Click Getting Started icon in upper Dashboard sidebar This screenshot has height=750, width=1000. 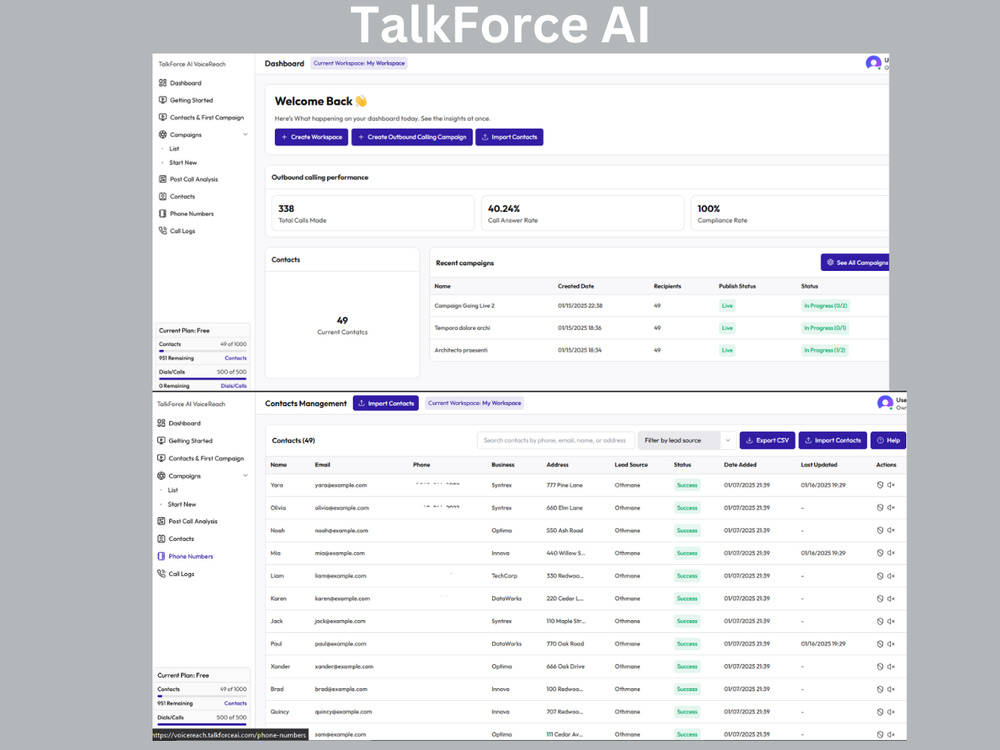click(x=163, y=100)
